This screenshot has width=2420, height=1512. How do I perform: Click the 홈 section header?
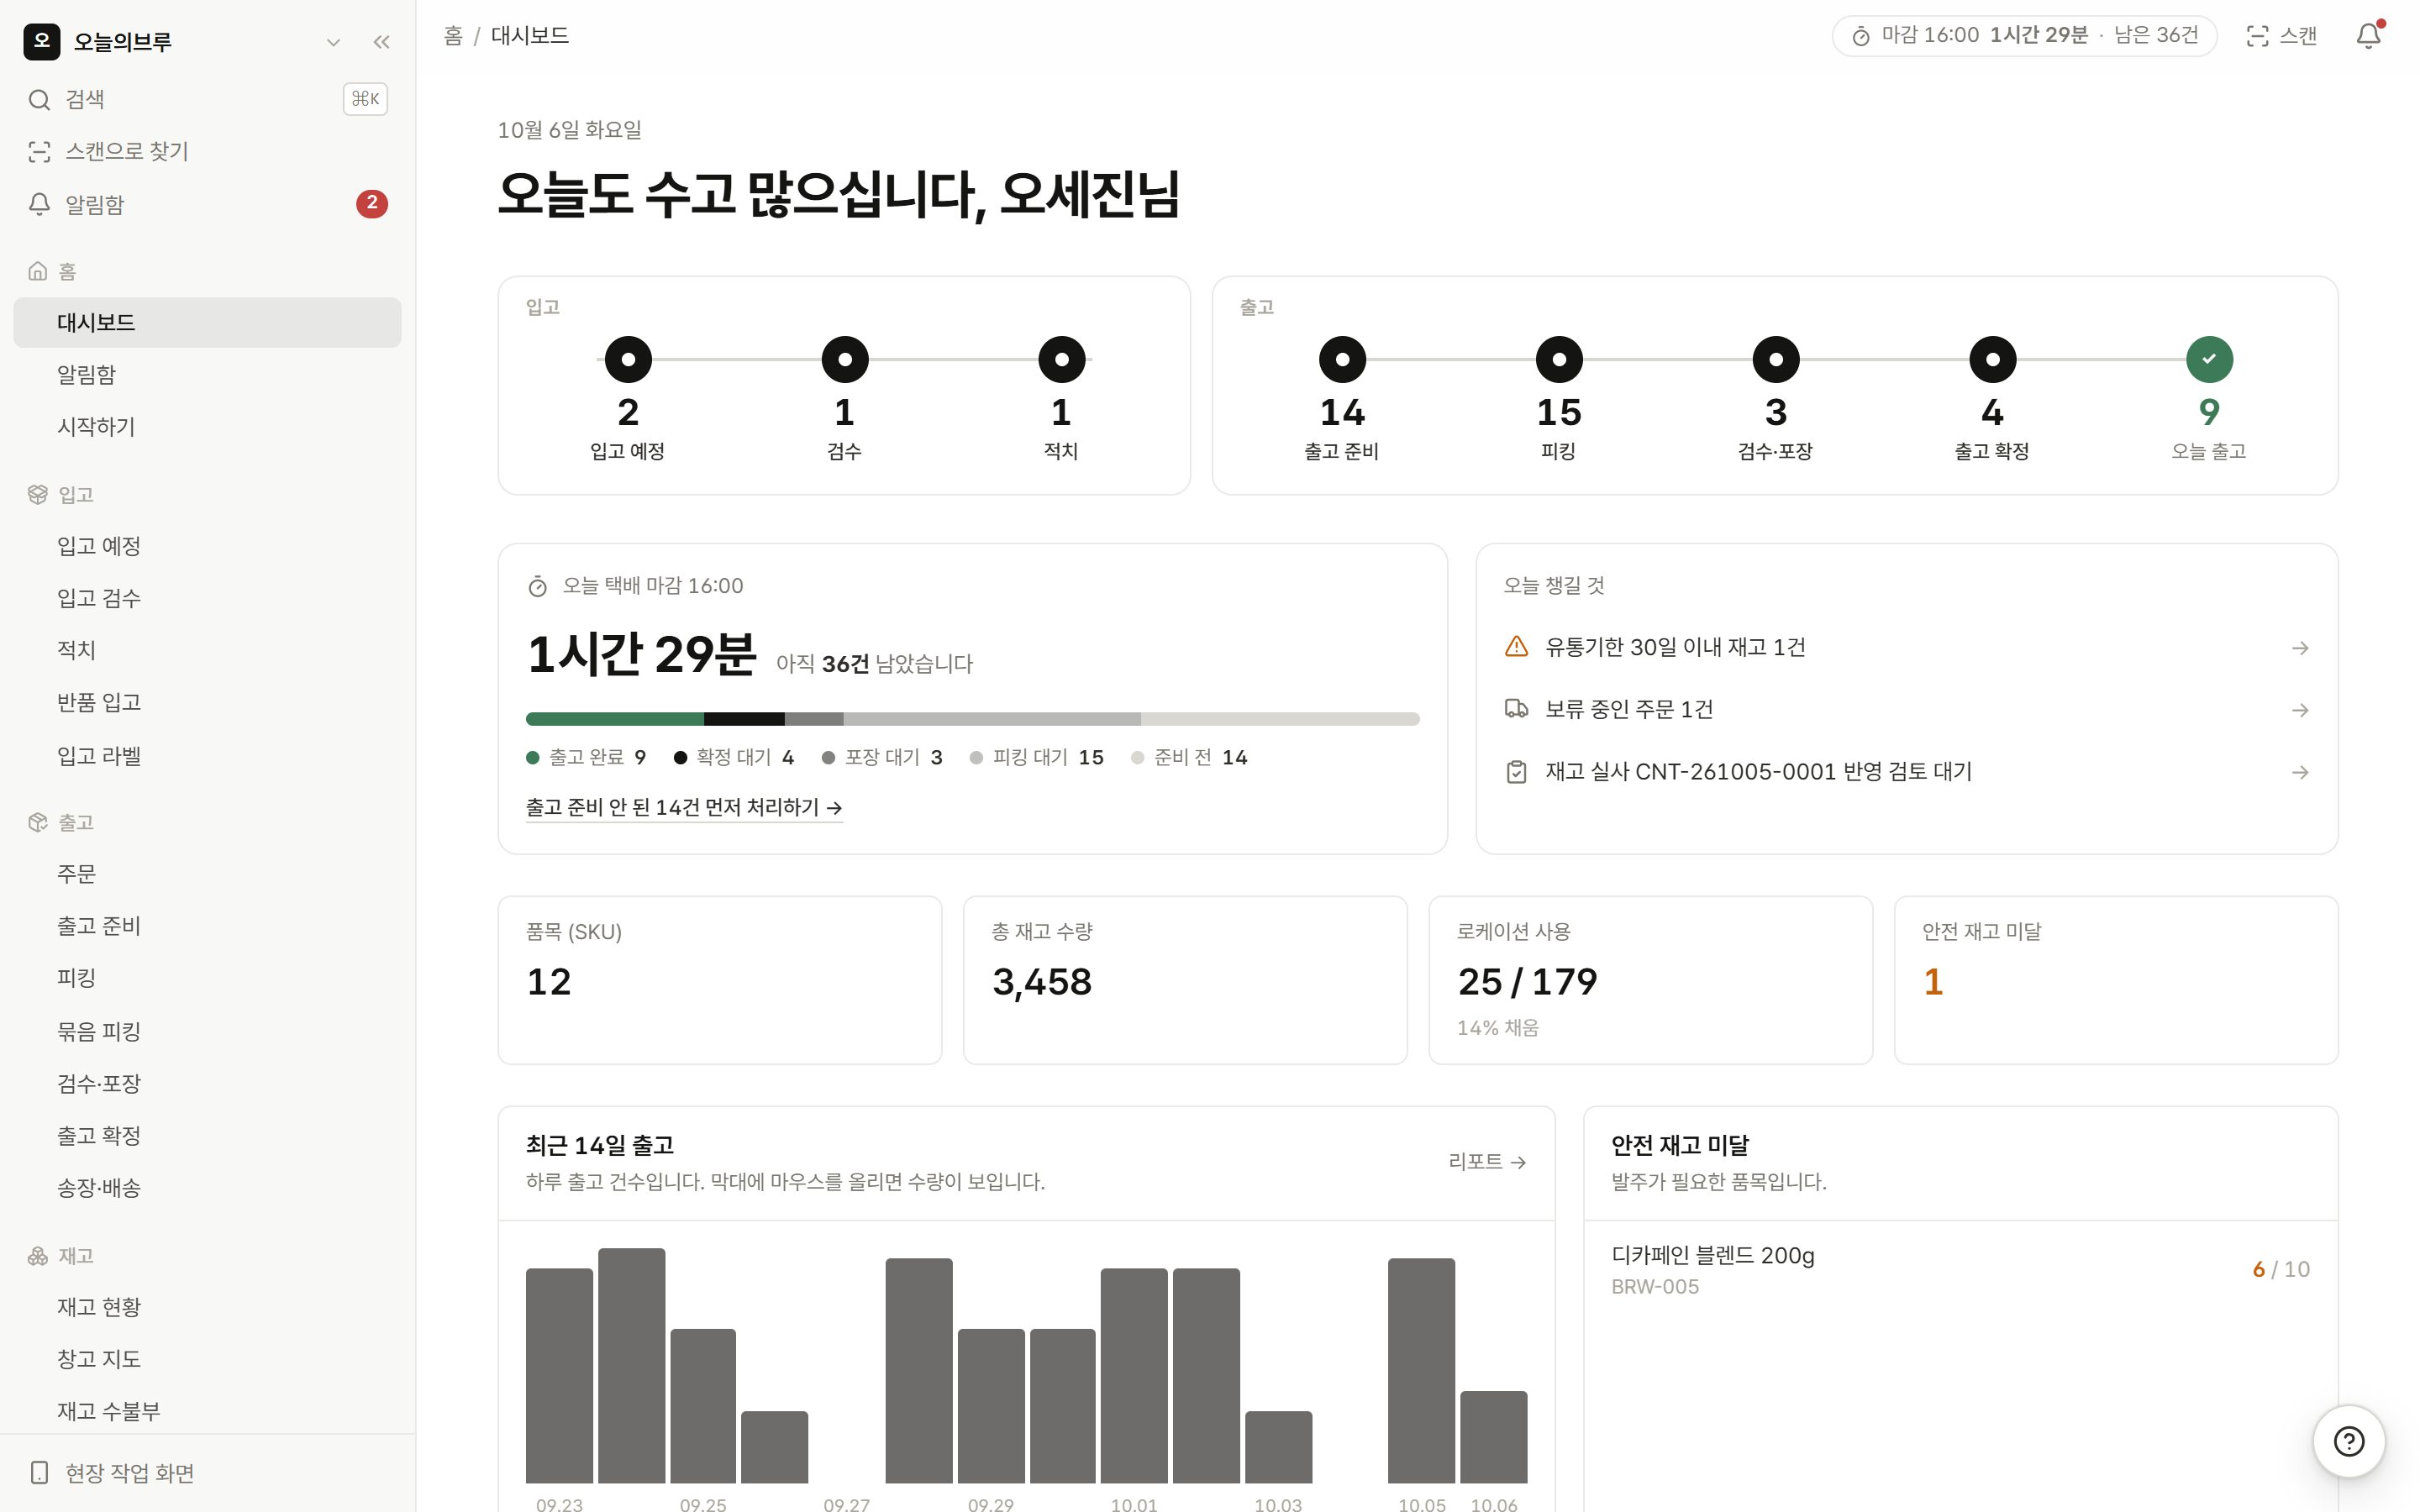coord(52,271)
